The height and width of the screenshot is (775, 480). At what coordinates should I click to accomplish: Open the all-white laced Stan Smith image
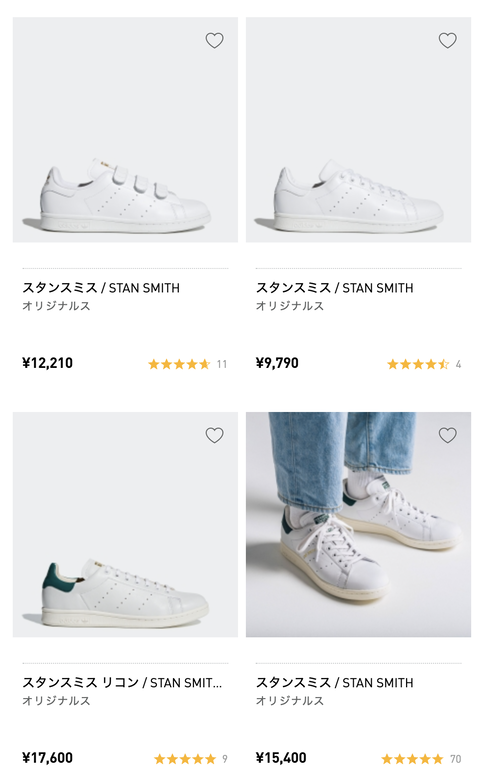[x=358, y=130]
